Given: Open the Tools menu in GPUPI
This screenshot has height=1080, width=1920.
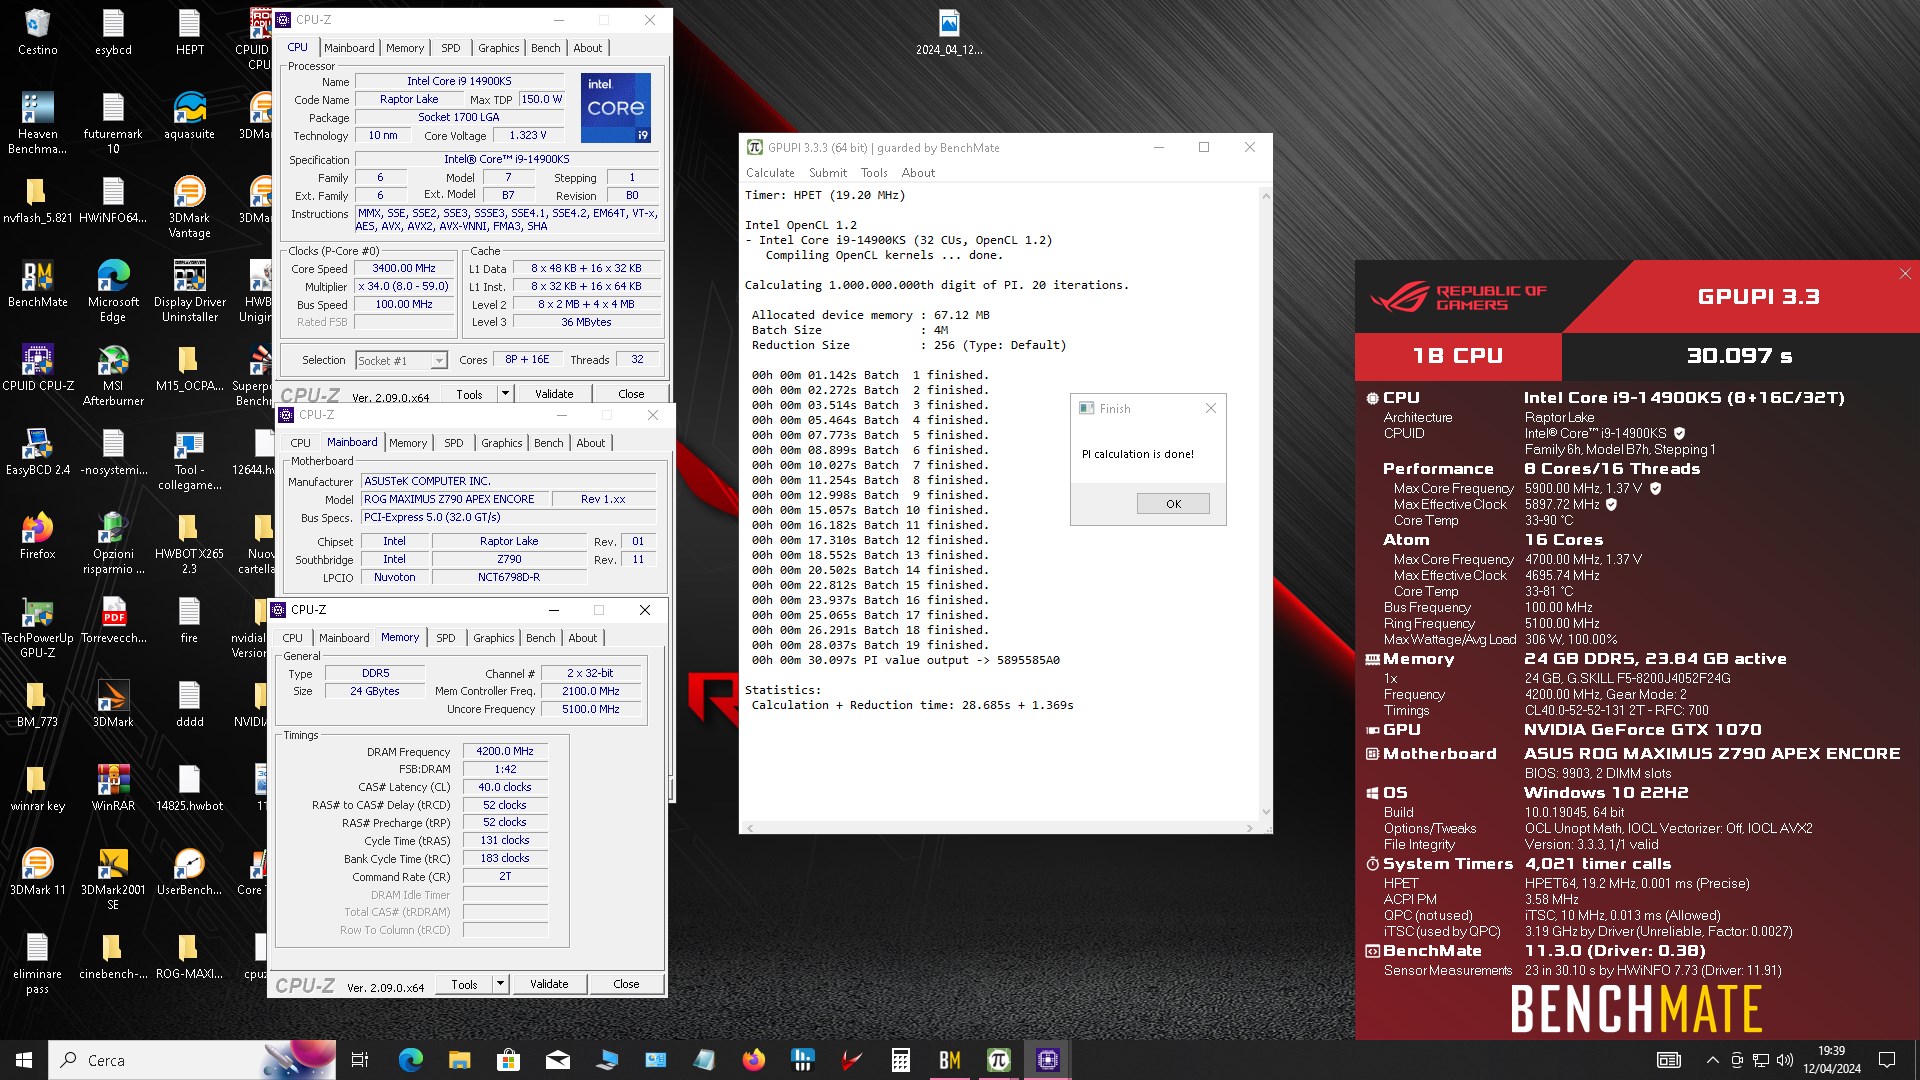Looking at the screenshot, I should pos(874,173).
